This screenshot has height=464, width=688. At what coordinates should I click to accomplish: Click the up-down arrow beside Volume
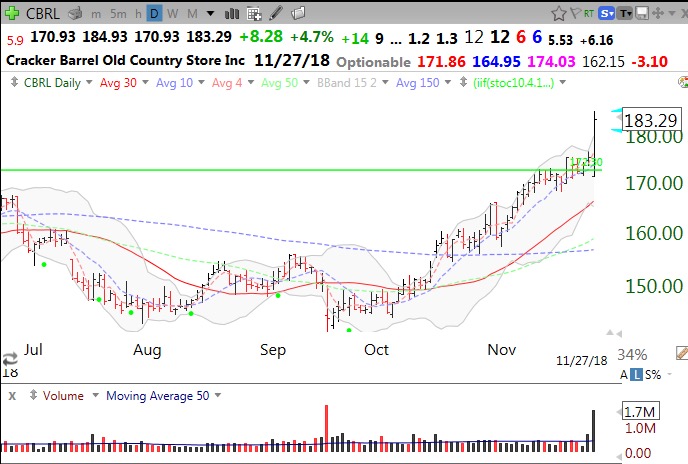(x=33, y=395)
